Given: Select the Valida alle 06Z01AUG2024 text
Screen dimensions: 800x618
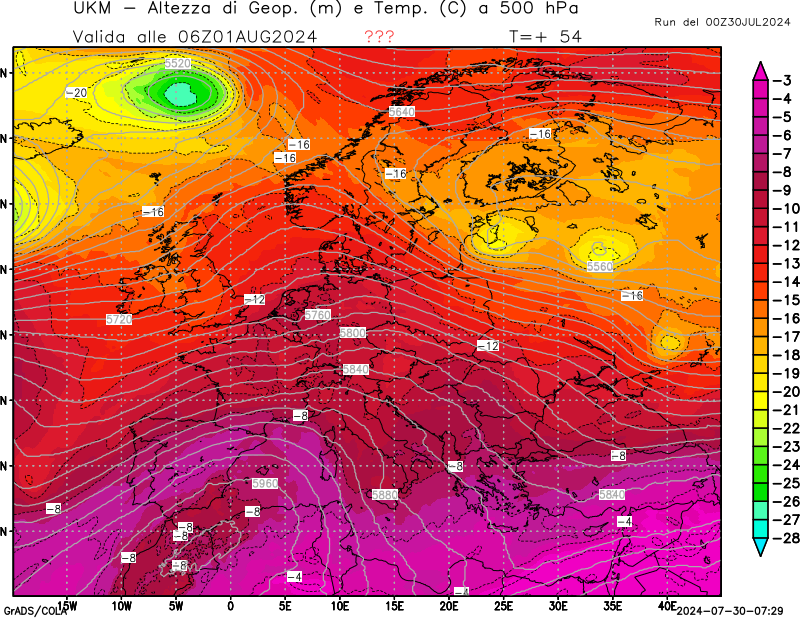Looking at the screenshot, I should pos(195,37).
